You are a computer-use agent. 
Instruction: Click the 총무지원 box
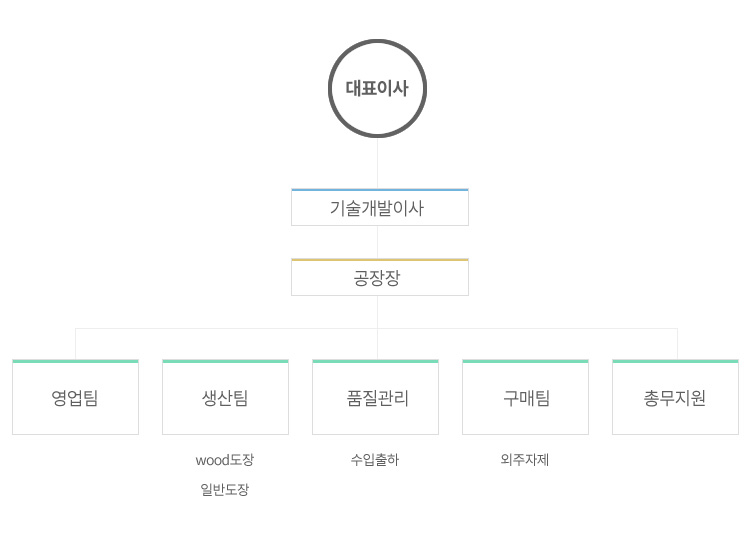click(x=675, y=397)
